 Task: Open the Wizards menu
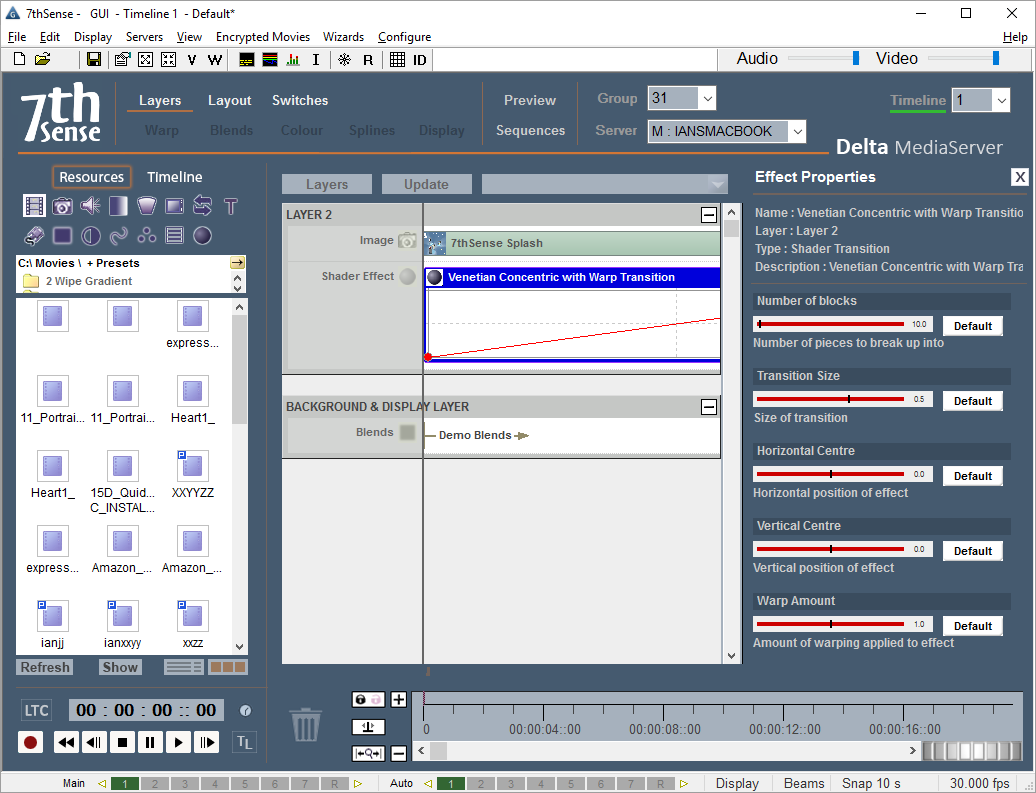point(343,37)
